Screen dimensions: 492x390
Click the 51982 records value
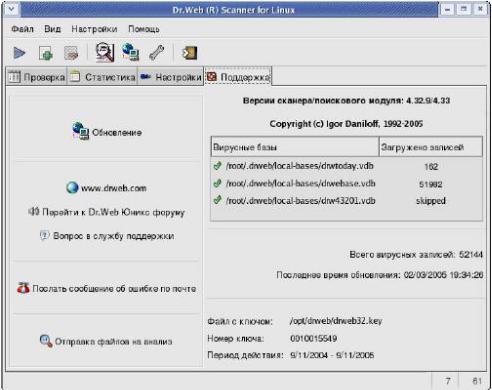(431, 184)
